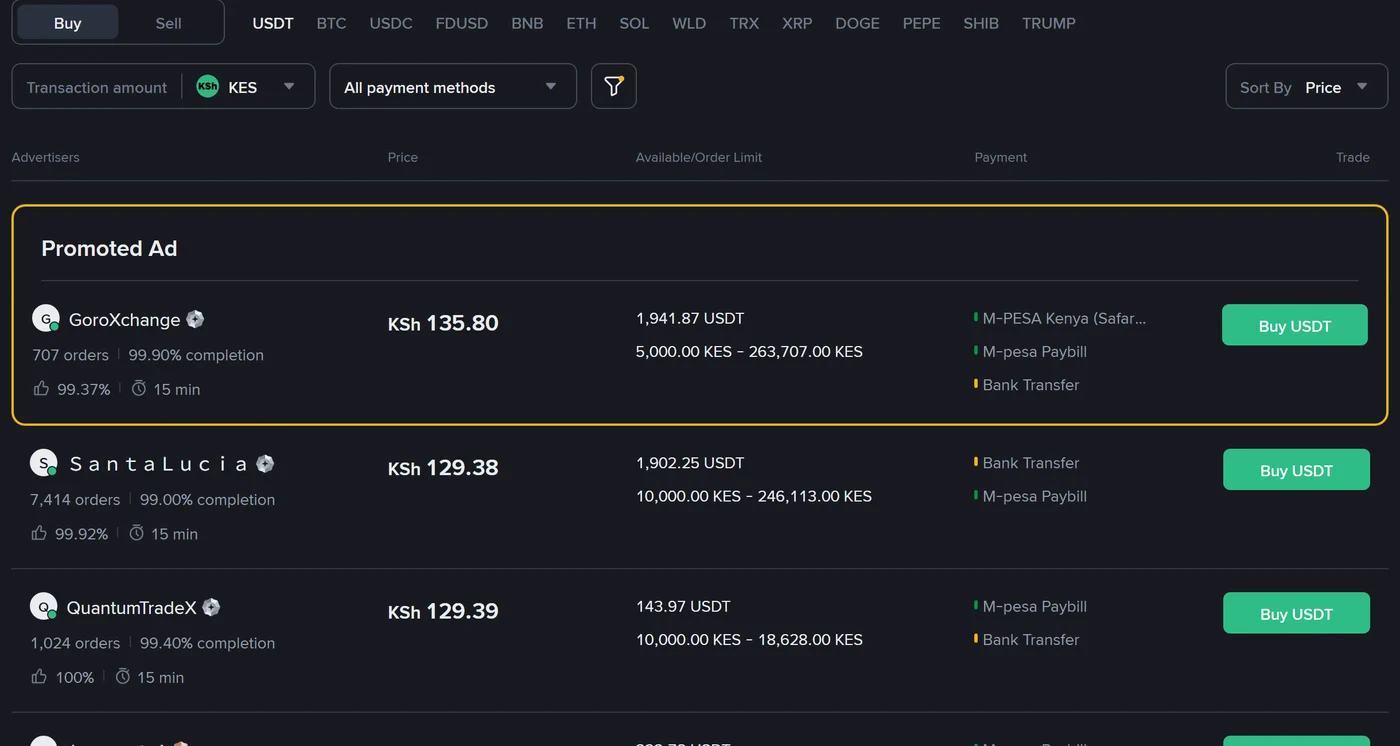1400x746 pixels.
Task: Focus the Transaction amount field
Action: coord(97,87)
